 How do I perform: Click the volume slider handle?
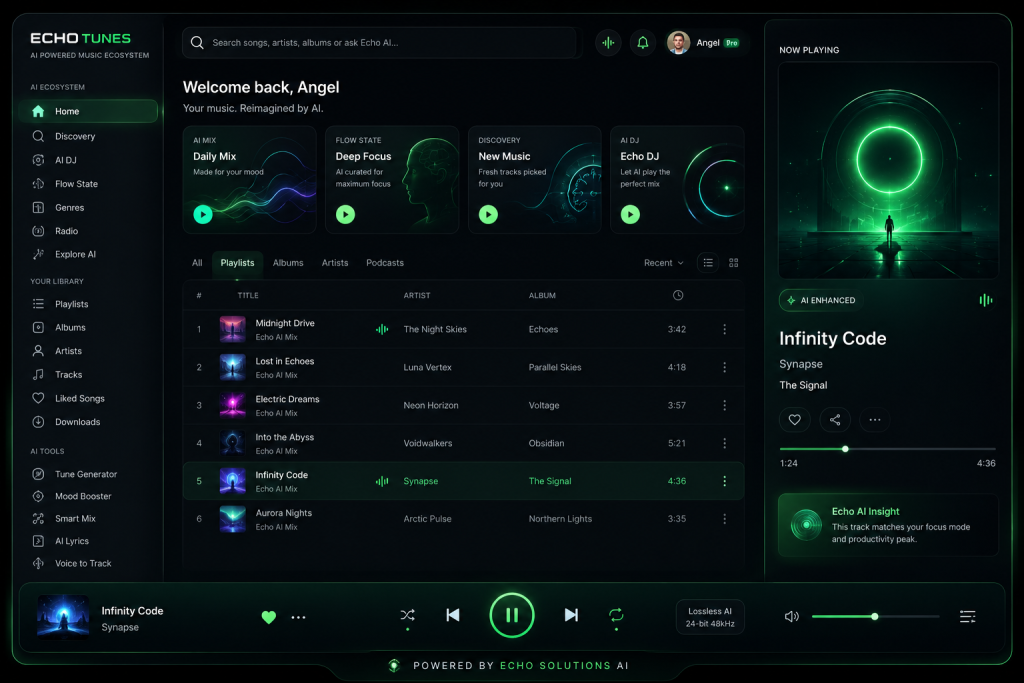874,616
